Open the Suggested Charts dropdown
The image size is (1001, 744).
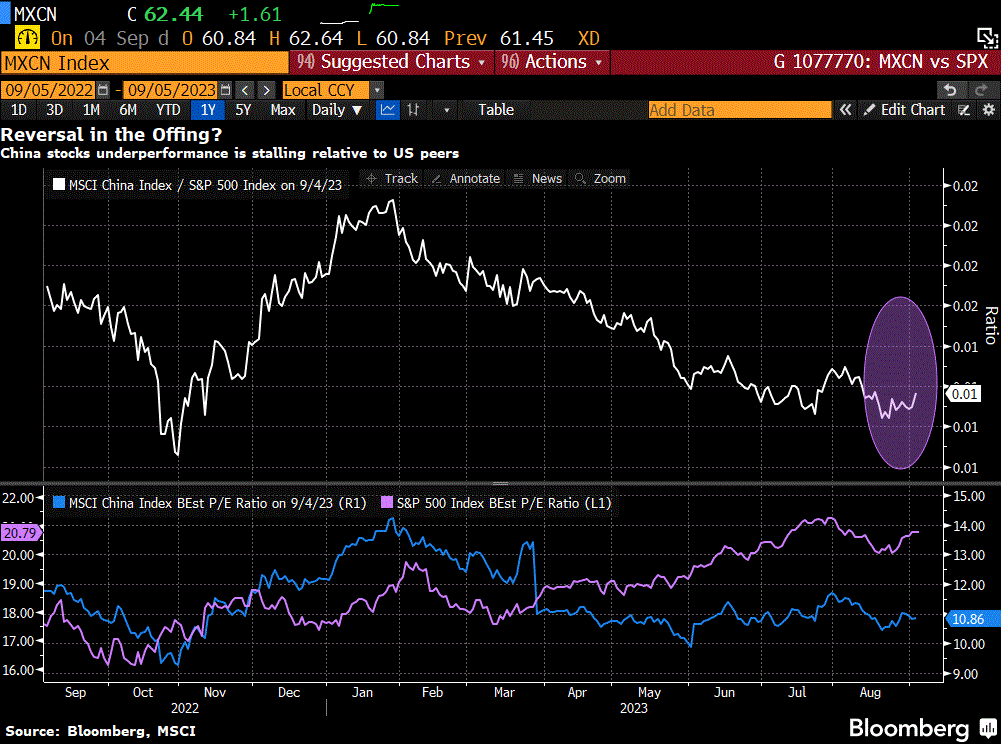391,62
